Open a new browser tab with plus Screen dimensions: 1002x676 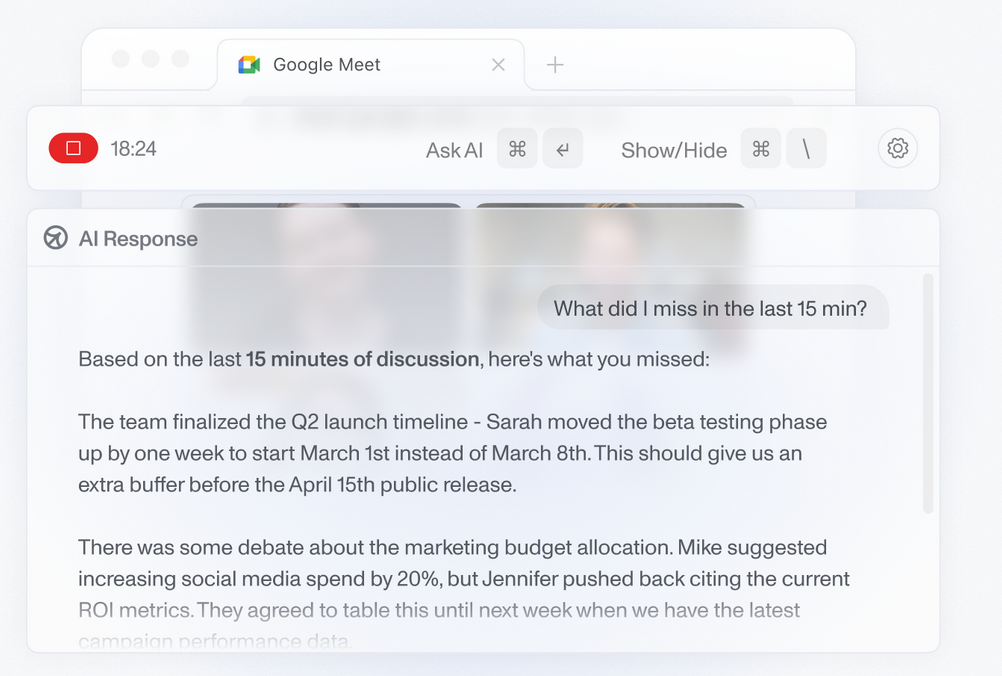coord(555,65)
